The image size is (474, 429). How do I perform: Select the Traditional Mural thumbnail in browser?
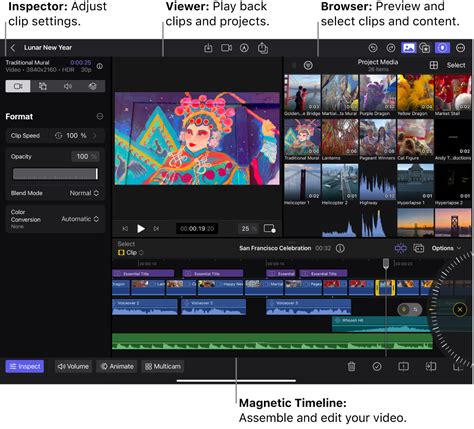[302, 137]
